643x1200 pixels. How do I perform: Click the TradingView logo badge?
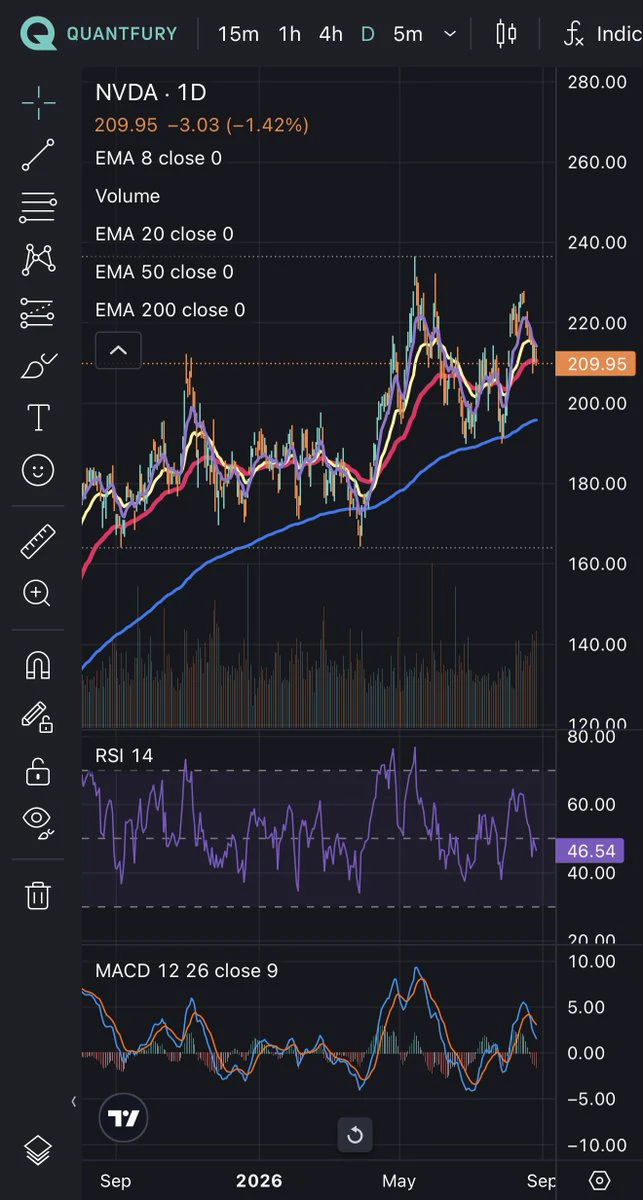point(124,1118)
